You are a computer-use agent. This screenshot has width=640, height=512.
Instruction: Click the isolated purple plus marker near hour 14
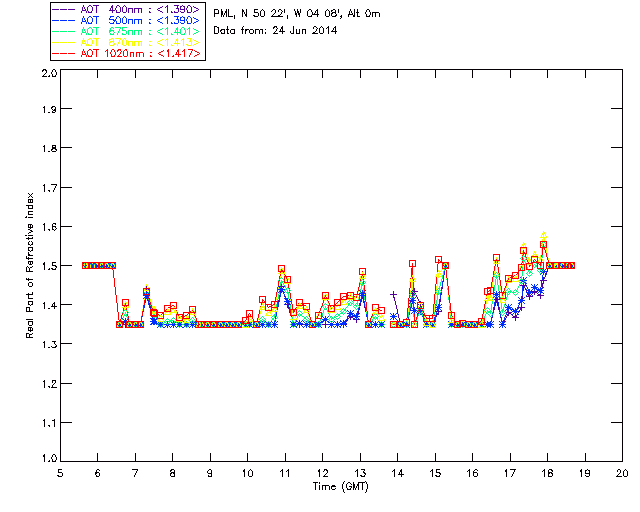[393, 294]
